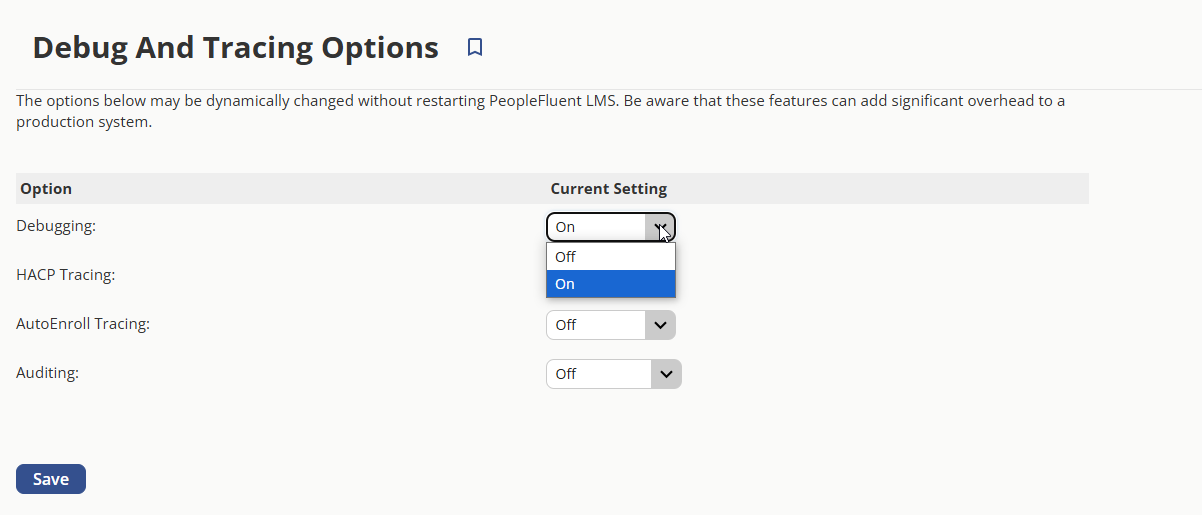The image size is (1202, 515).
Task: Click the Debug And Tracing Options heading
Action: [236, 47]
